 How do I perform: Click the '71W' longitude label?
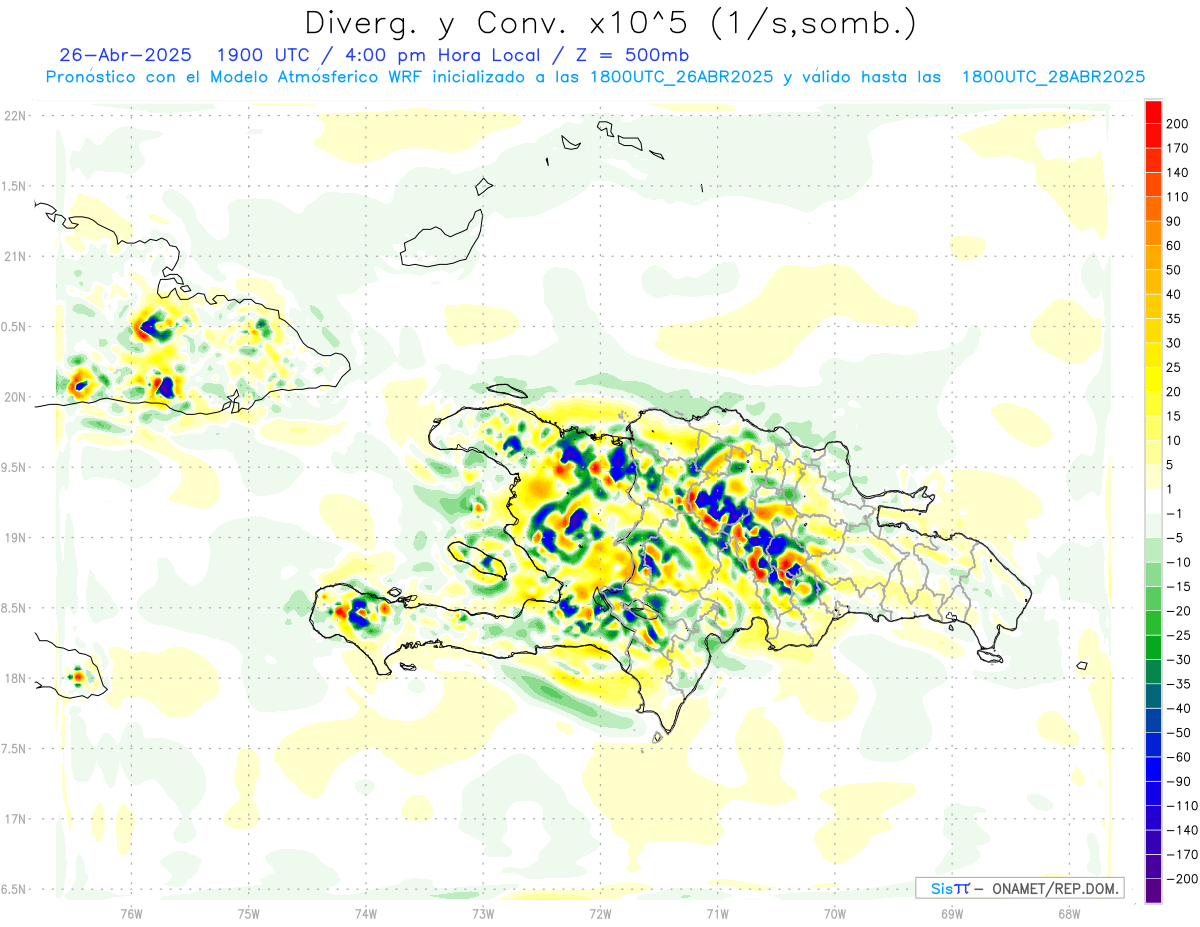[x=717, y=913]
